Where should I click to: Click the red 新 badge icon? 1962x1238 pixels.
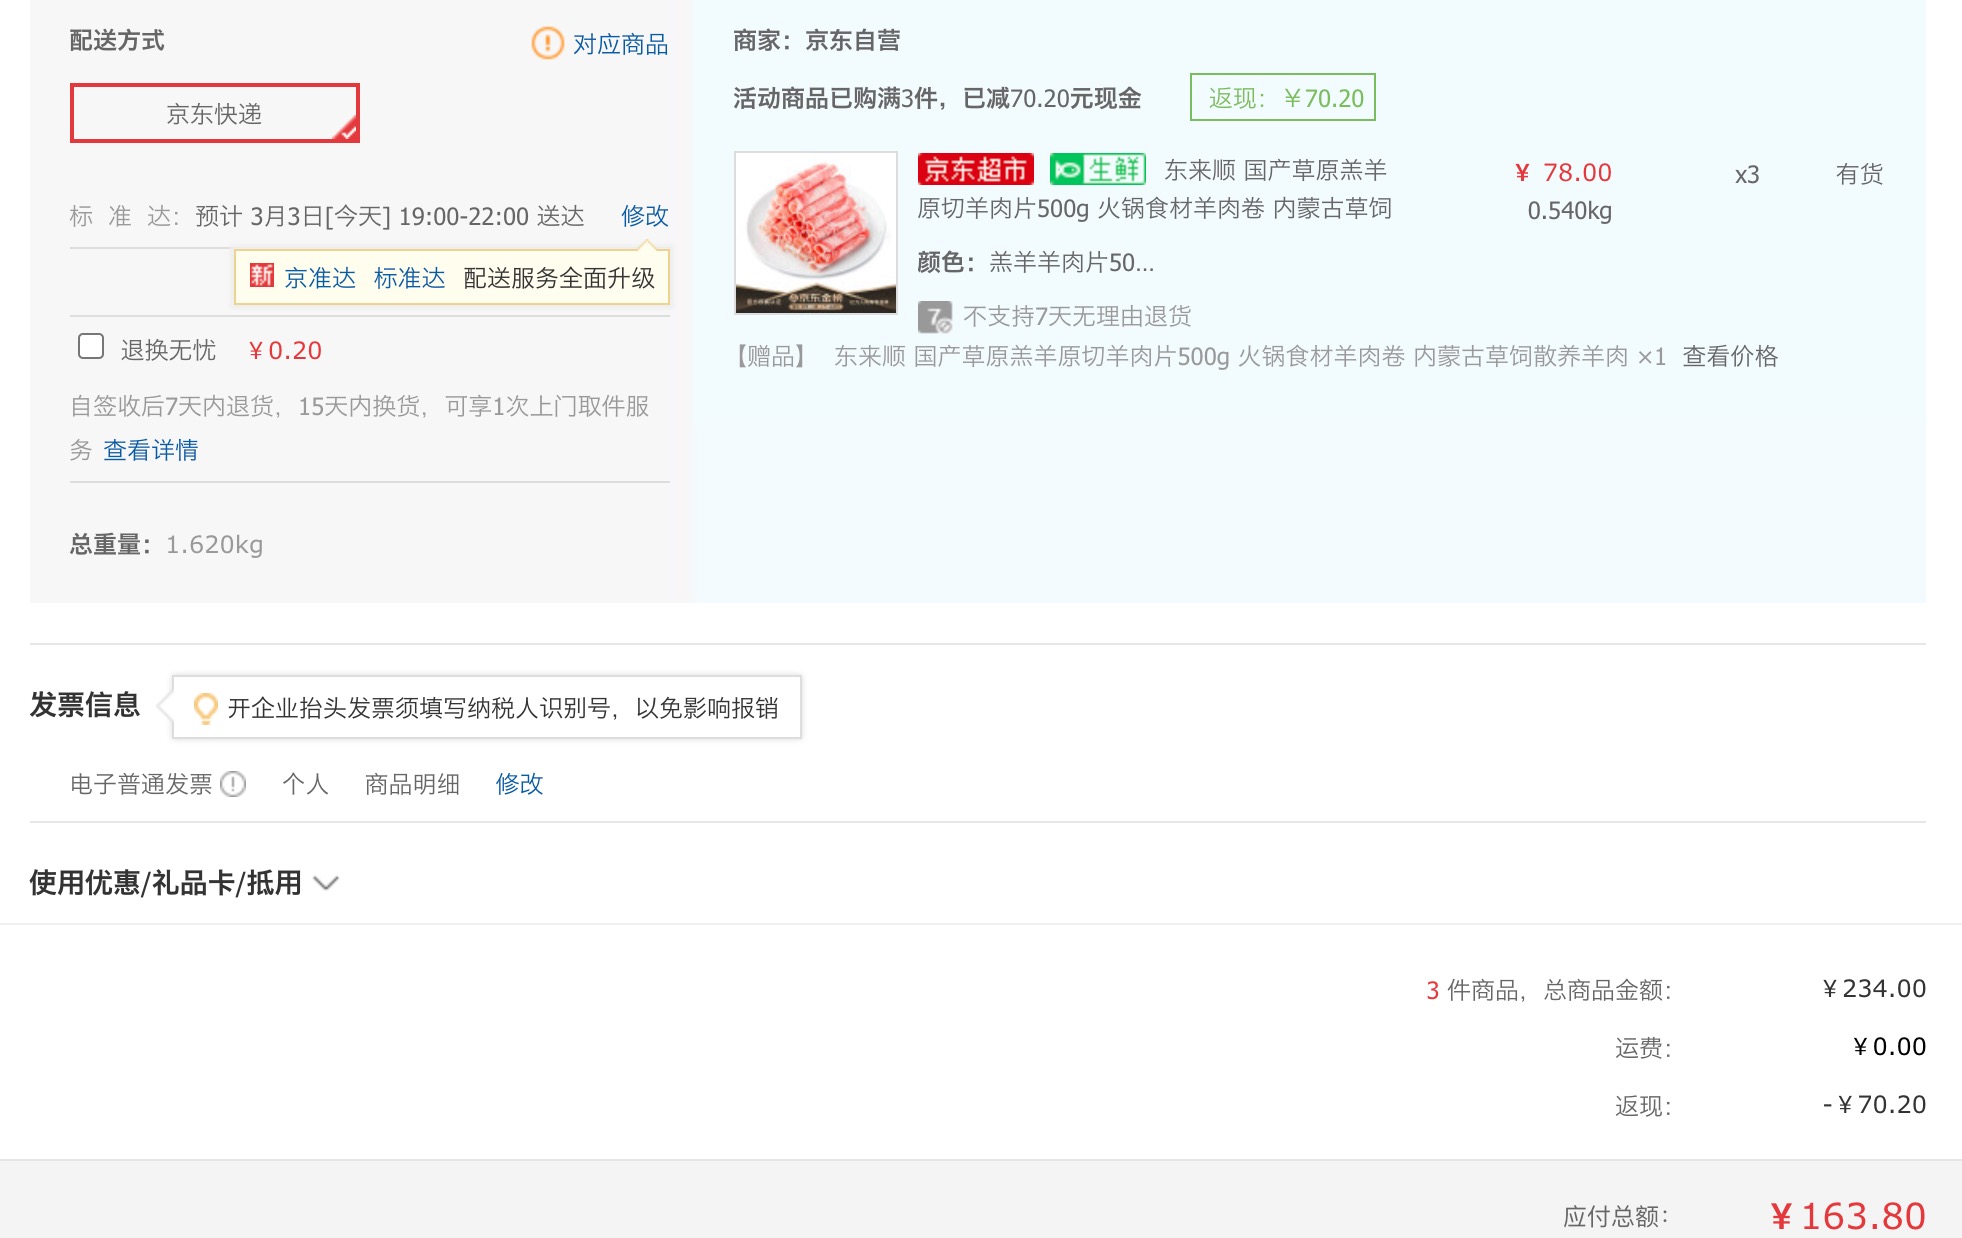point(262,276)
